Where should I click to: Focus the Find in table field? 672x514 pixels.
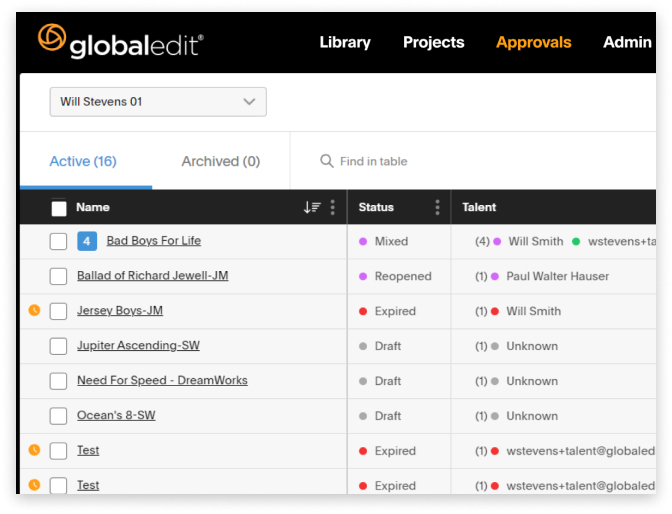pyautogui.click(x=373, y=161)
